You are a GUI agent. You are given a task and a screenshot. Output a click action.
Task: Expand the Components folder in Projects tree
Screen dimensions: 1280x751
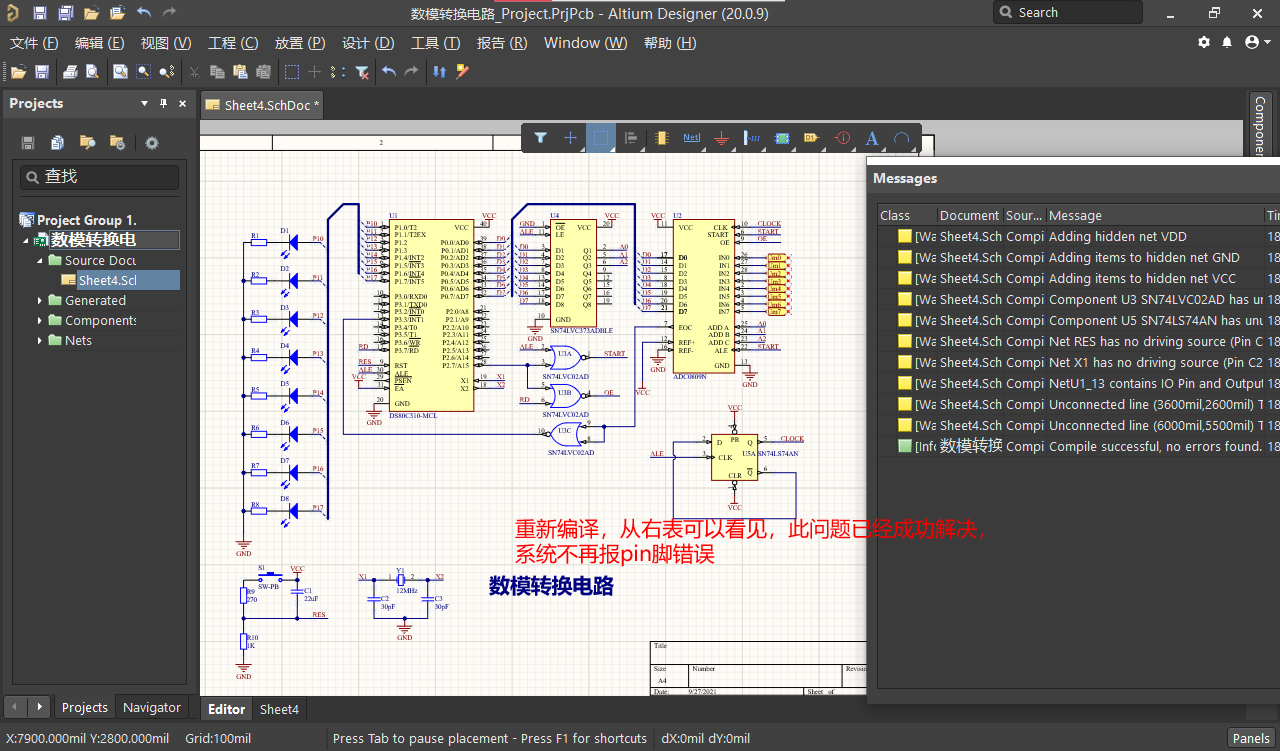(x=38, y=320)
